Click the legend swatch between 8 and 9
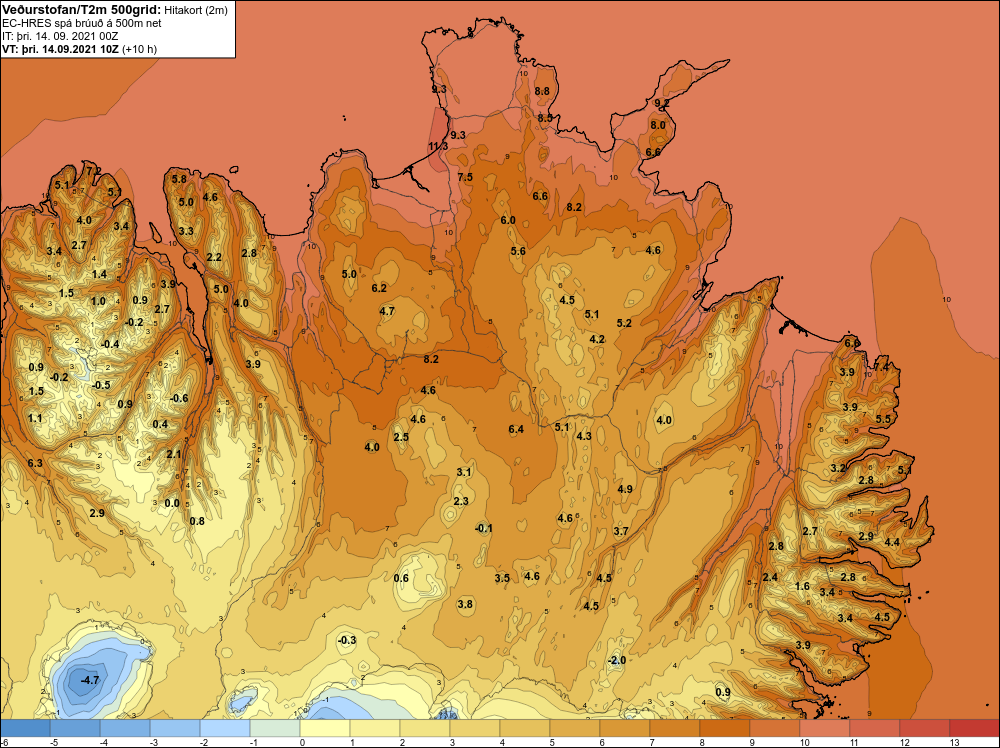The image size is (1000, 748). point(724,728)
